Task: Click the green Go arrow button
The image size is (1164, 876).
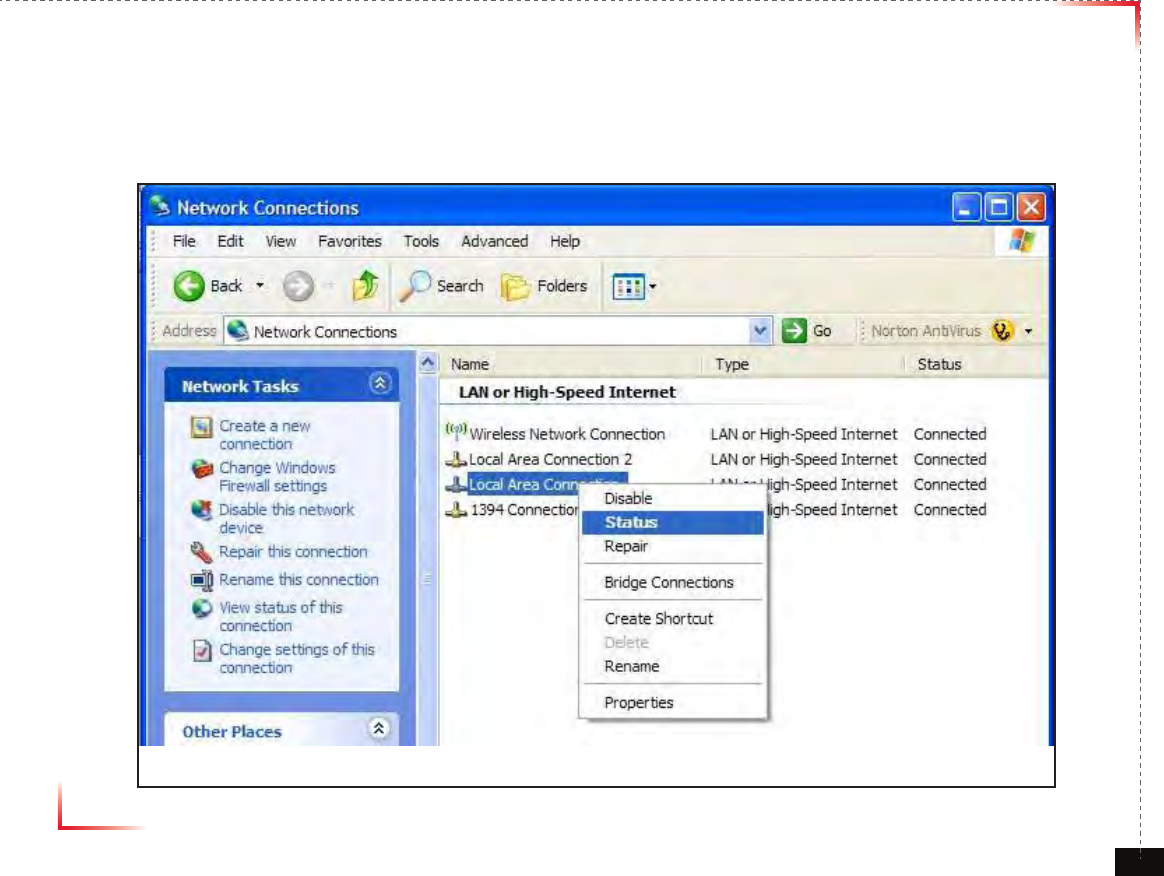Action: tap(794, 330)
